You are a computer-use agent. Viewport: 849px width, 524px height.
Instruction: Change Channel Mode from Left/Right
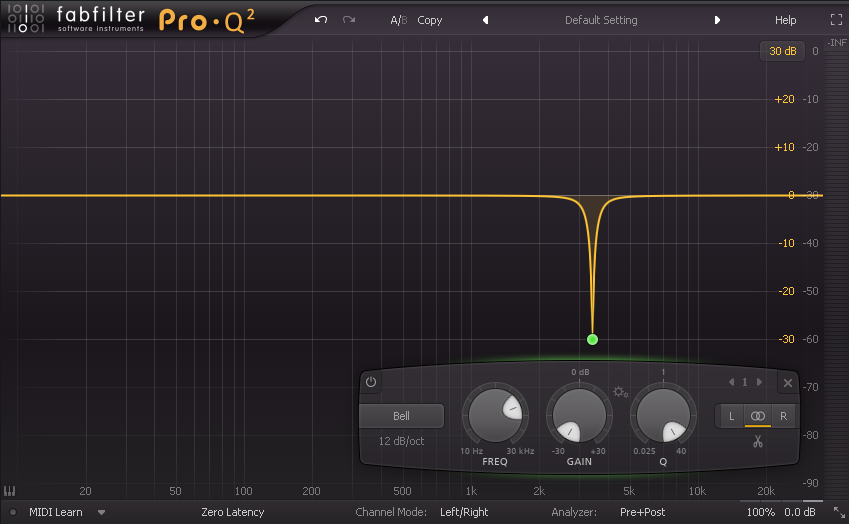(464, 512)
